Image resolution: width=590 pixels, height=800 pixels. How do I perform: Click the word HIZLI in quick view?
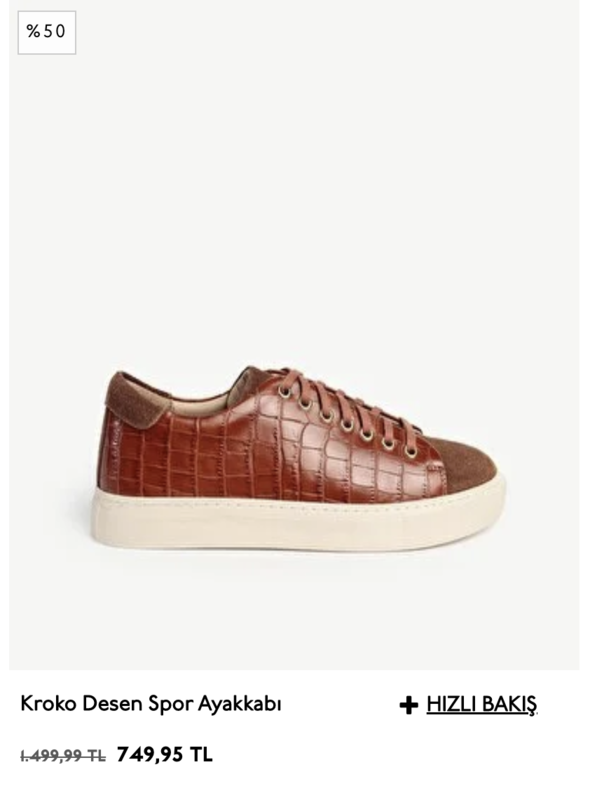(452, 705)
